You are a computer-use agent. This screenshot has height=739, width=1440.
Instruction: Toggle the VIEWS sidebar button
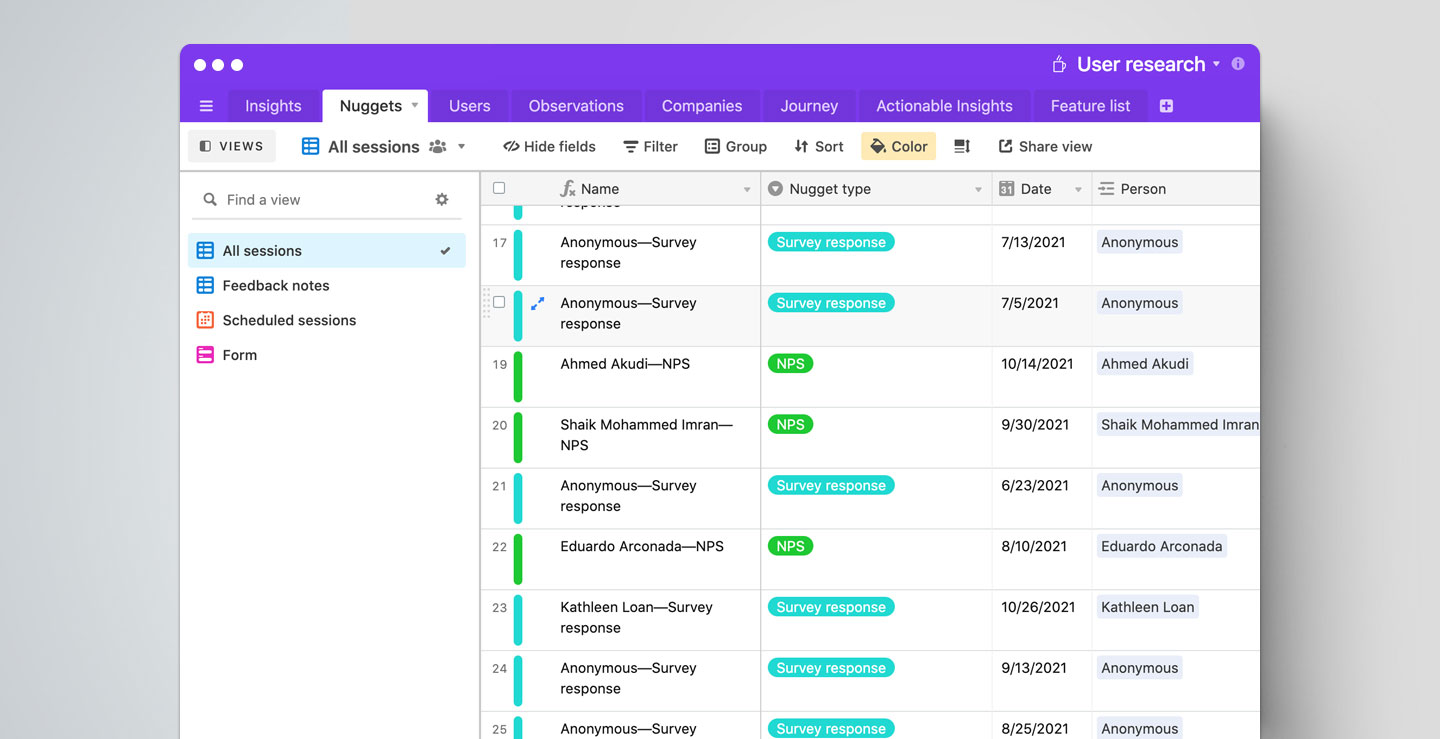(x=232, y=146)
